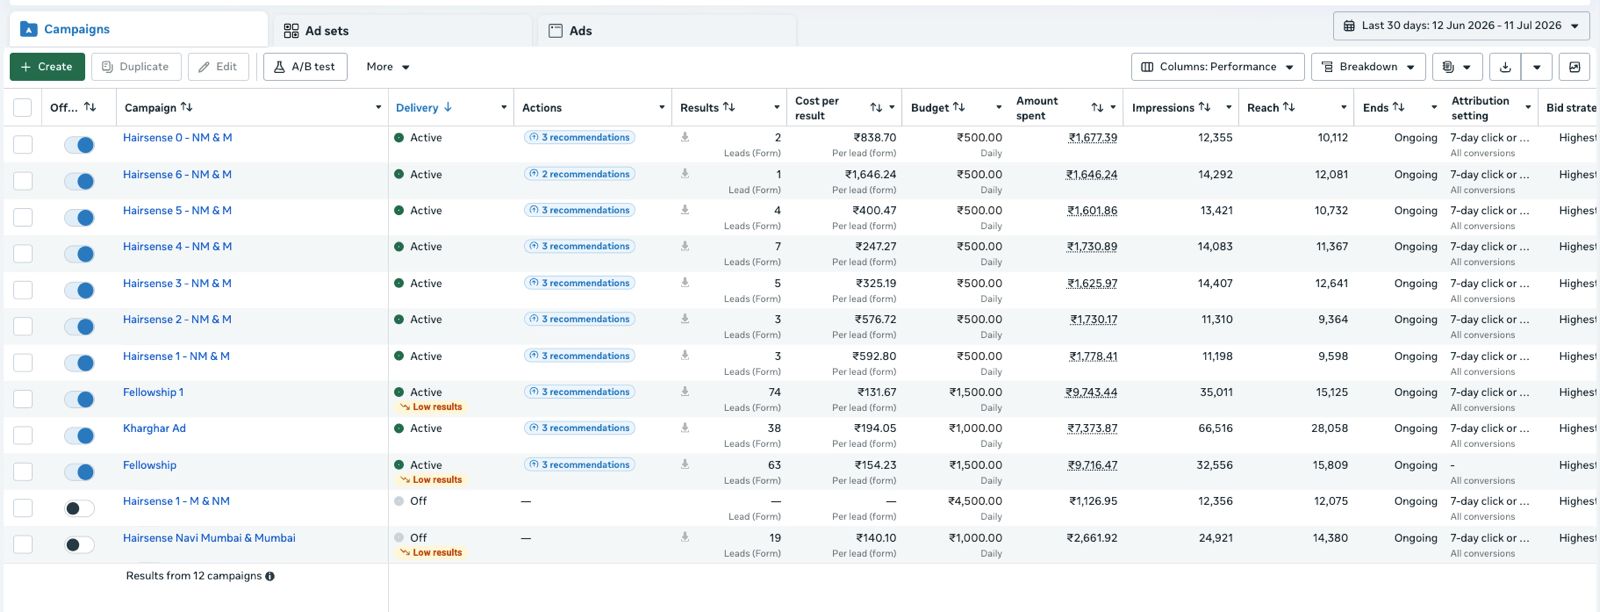Screen dimensions: 1600x612
Task: Click the download leads icon for Hairsense 6 row
Action: pos(685,174)
